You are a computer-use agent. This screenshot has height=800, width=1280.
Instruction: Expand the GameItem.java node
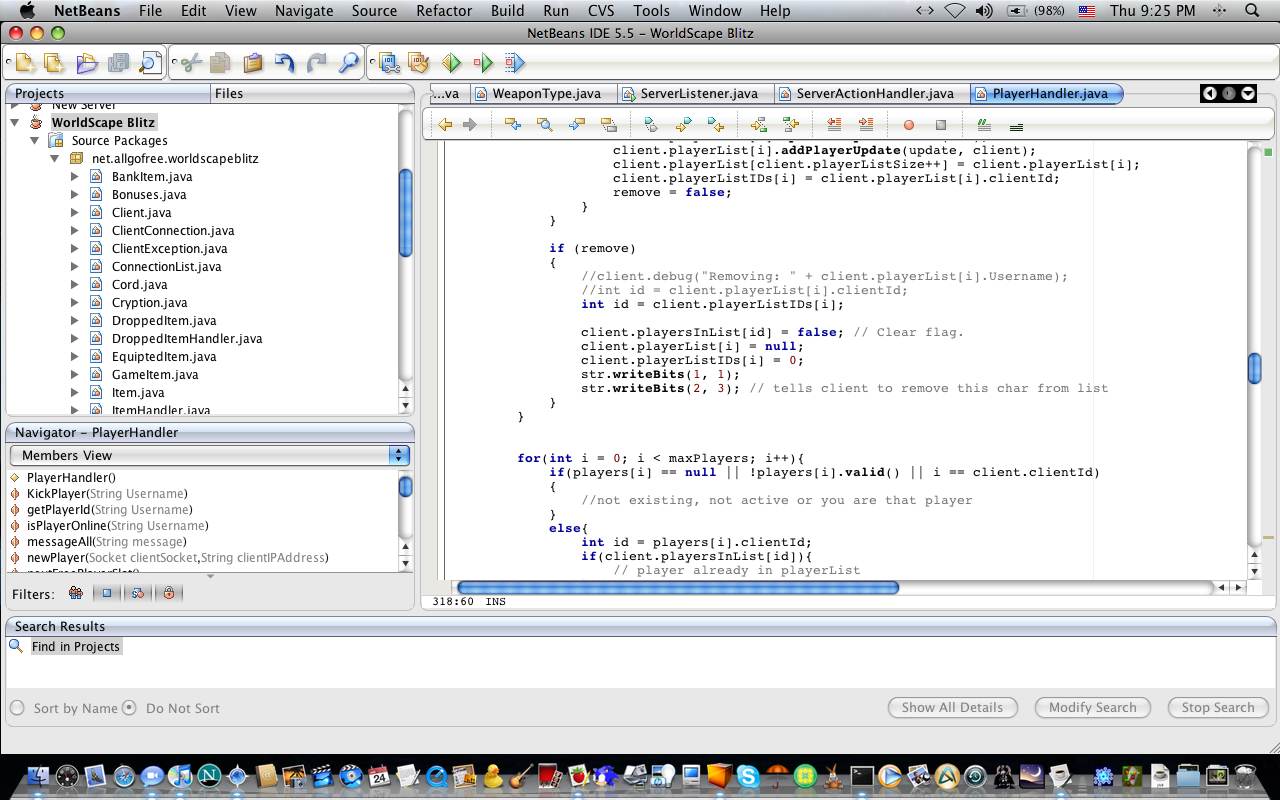point(75,374)
